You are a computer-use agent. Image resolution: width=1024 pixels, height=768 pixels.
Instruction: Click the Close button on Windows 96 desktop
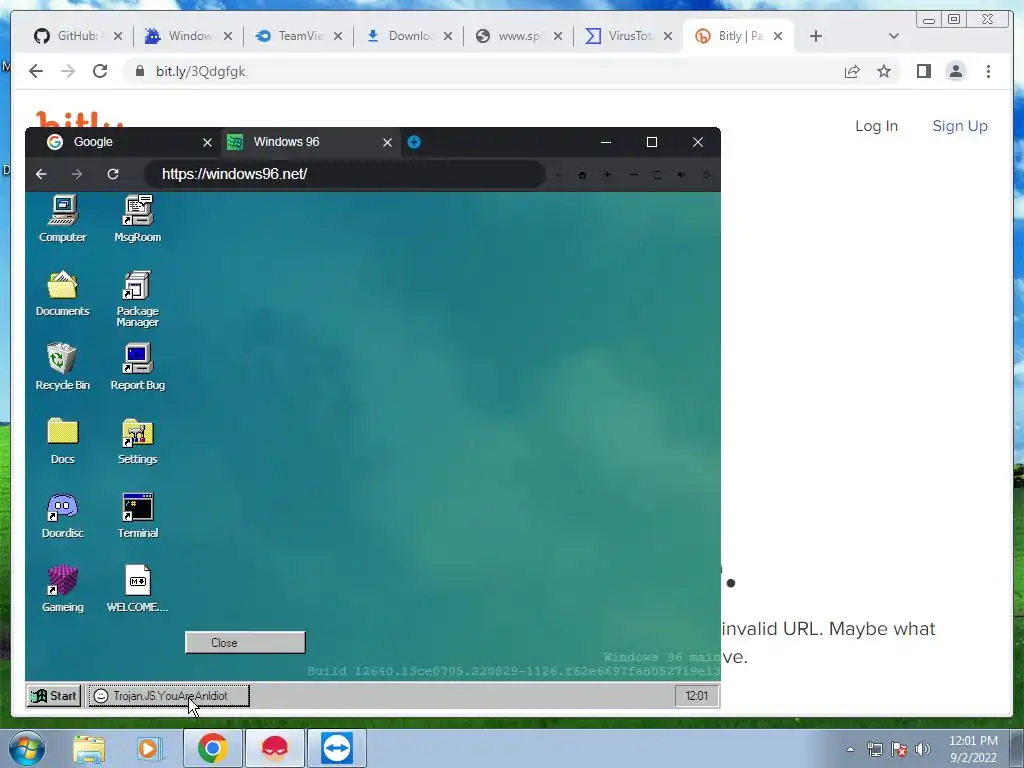click(x=245, y=643)
